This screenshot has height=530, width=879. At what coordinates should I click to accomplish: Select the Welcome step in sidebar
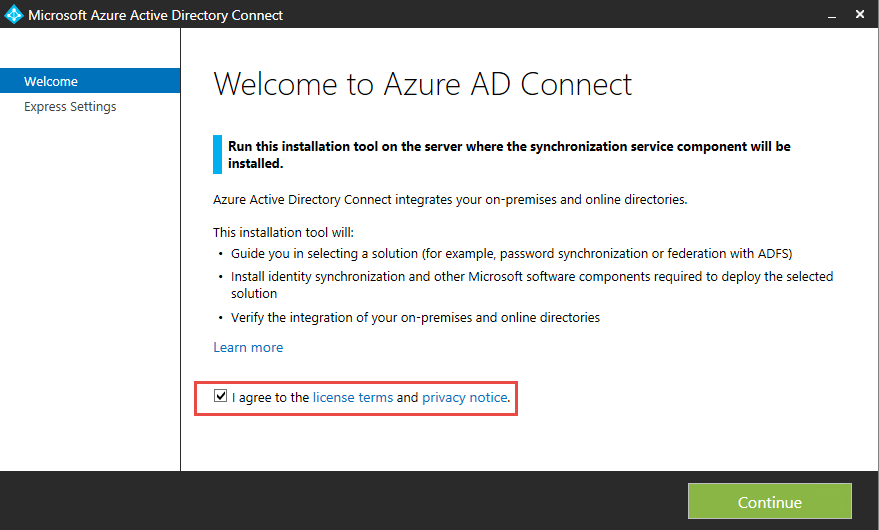pyautogui.click(x=51, y=81)
